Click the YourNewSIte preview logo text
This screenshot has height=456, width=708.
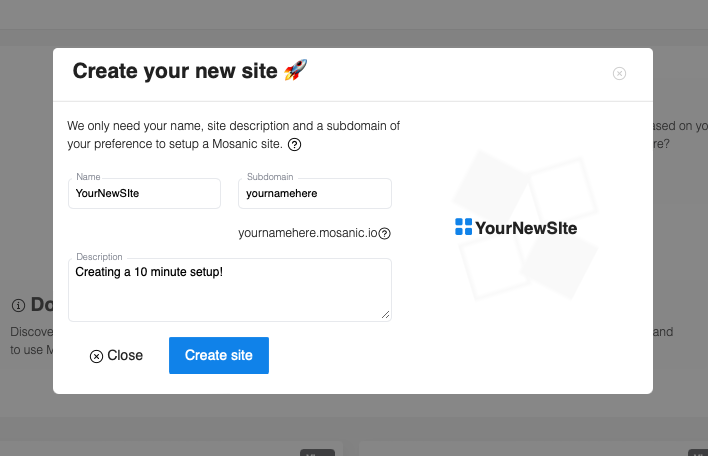(x=526, y=228)
